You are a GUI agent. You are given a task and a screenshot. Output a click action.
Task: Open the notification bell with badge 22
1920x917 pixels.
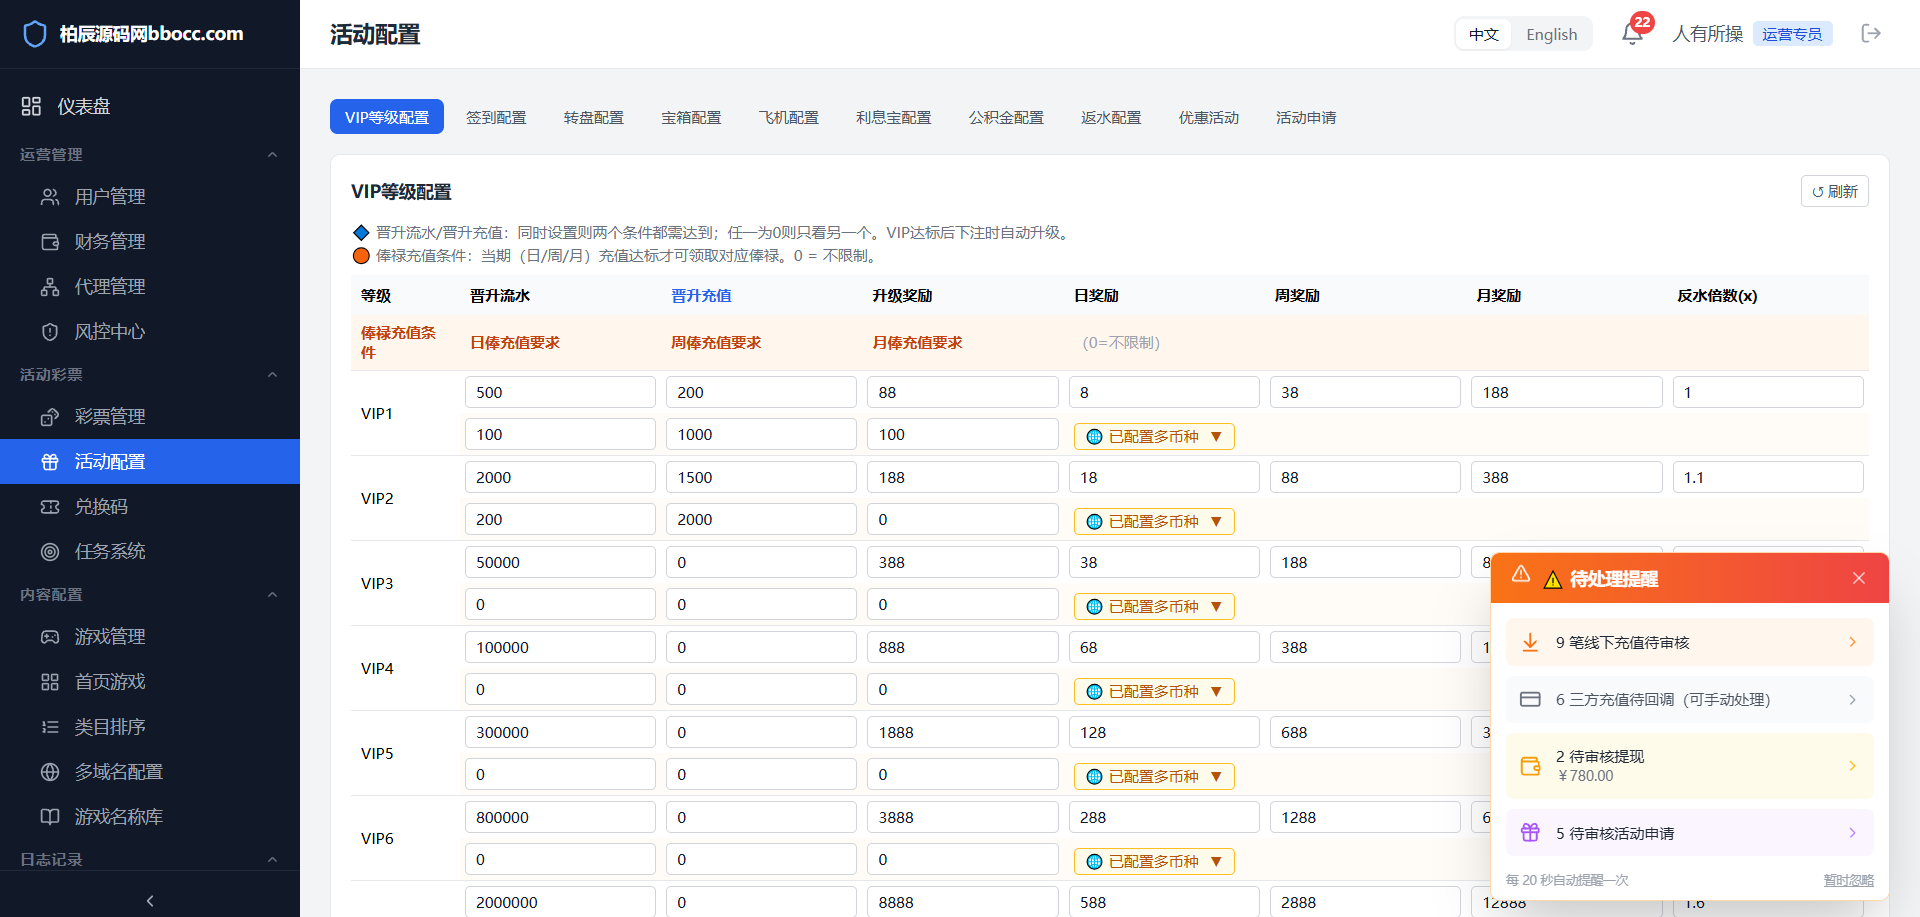pyautogui.click(x=1632, y=34)
